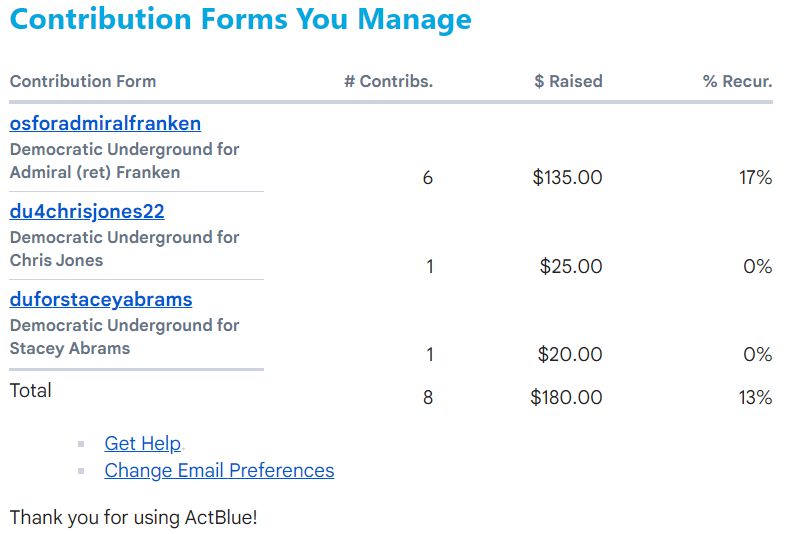Click the Contribution Form column header
Viewport: 786px width, 534px height.
coord(83,82)
